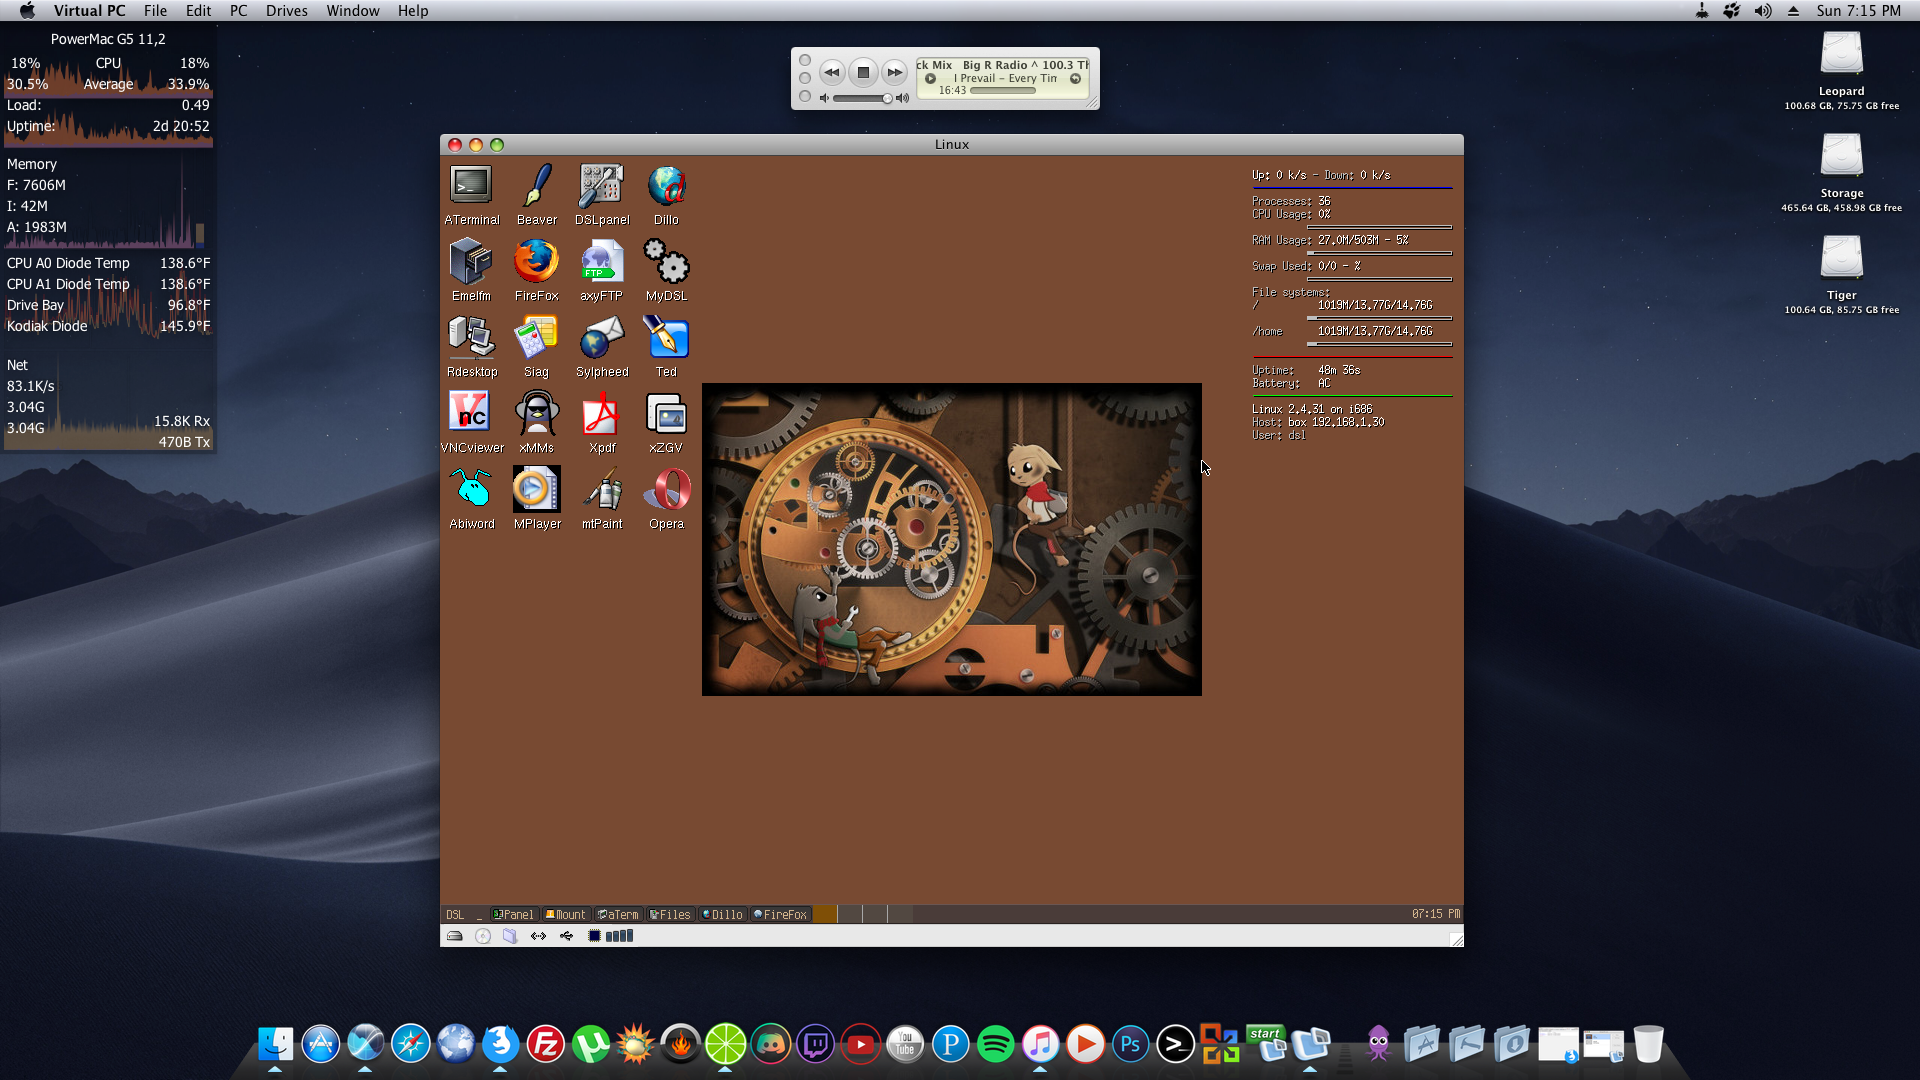This screenshot has height=1080, width=1920.
Task: Click the USB icon in the Virtual PC status bar
Action: [x=566, y=937]
